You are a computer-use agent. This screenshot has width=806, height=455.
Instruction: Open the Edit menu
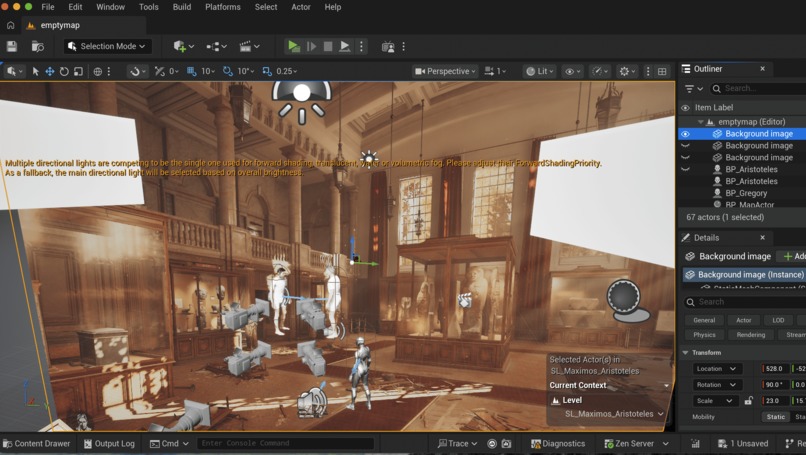click(75, 7)
